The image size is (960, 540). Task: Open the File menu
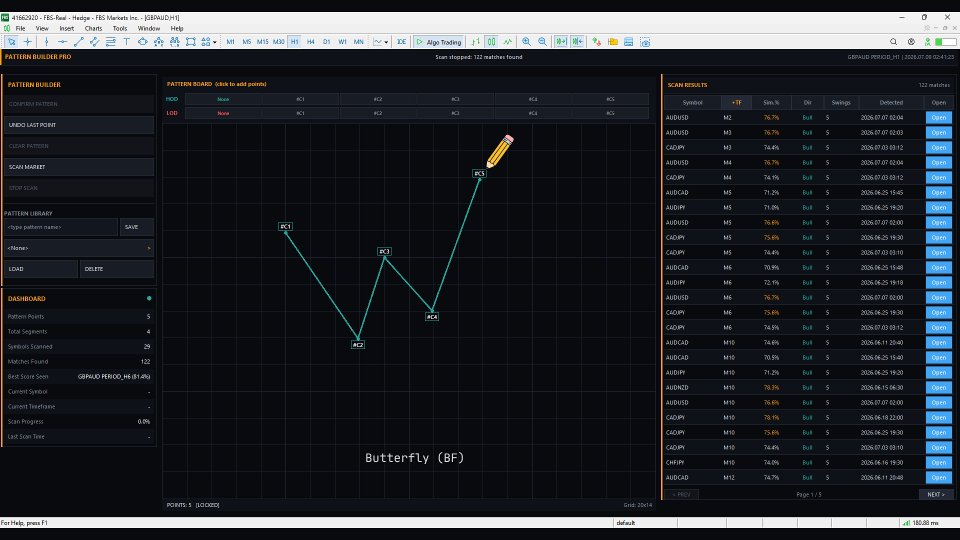(20, 28)
